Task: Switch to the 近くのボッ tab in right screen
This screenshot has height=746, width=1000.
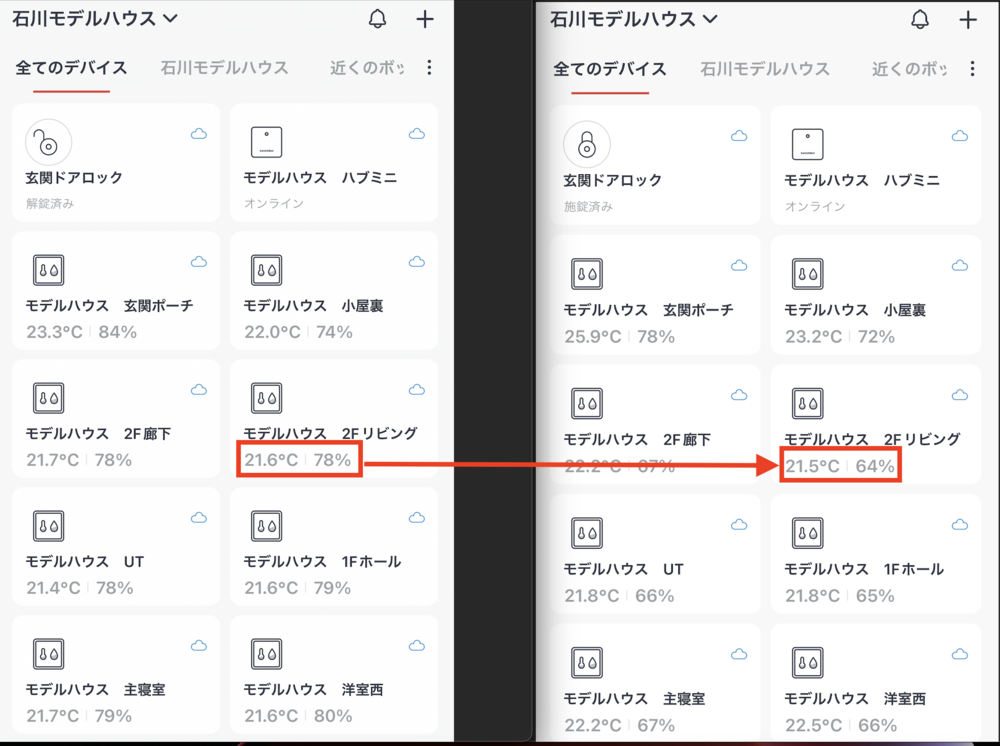Action: [x=909, y=69]
